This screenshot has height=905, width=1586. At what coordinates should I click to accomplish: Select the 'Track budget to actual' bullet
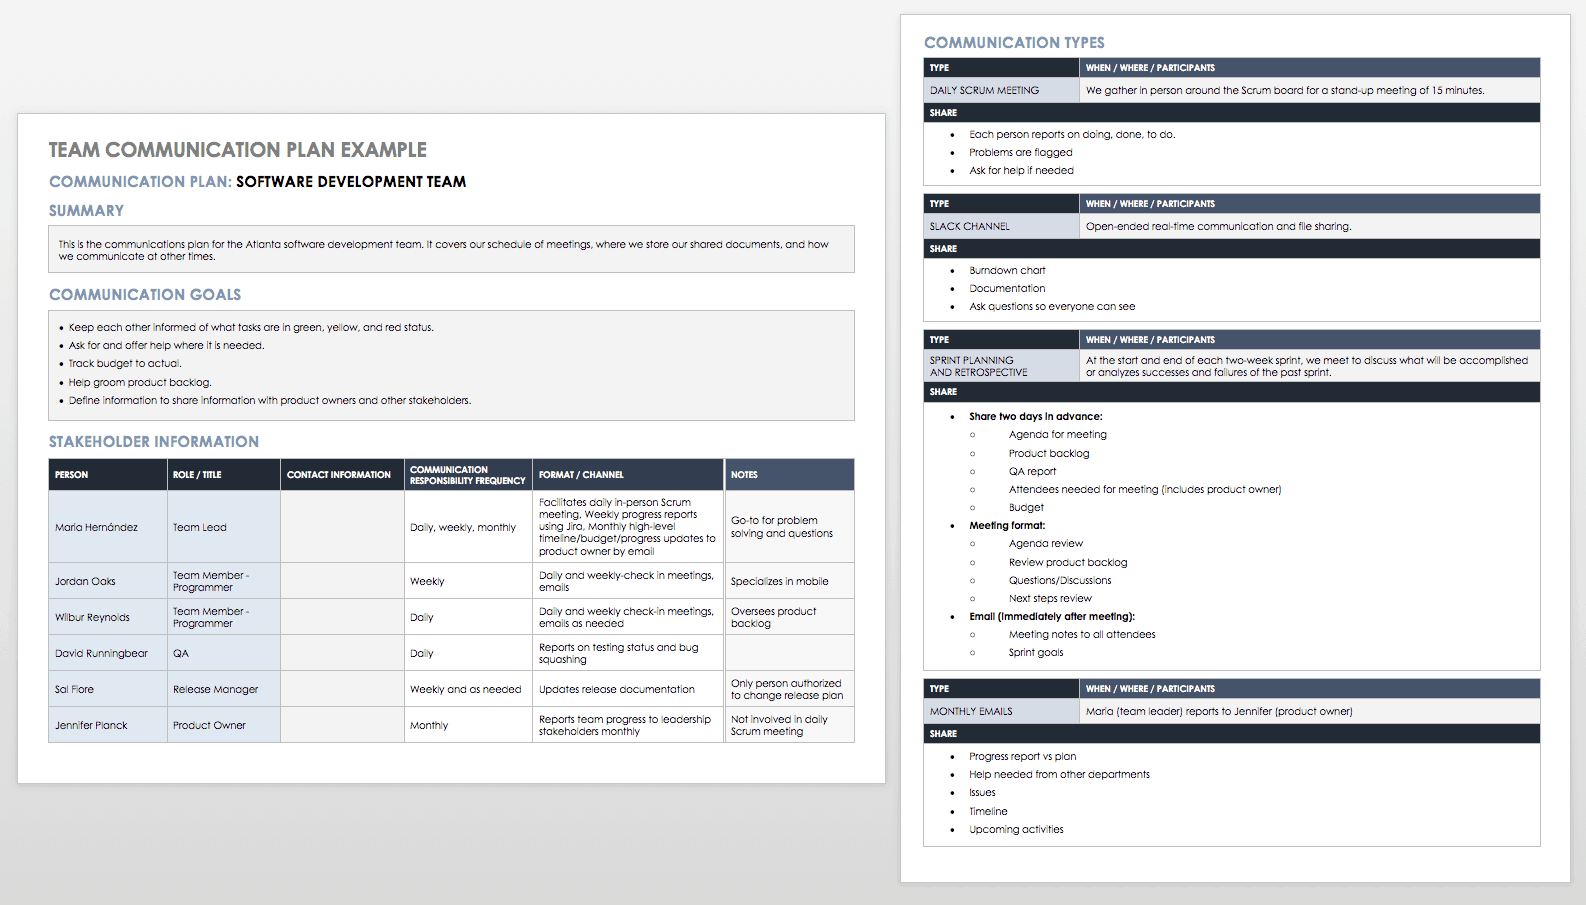(125, 364)
